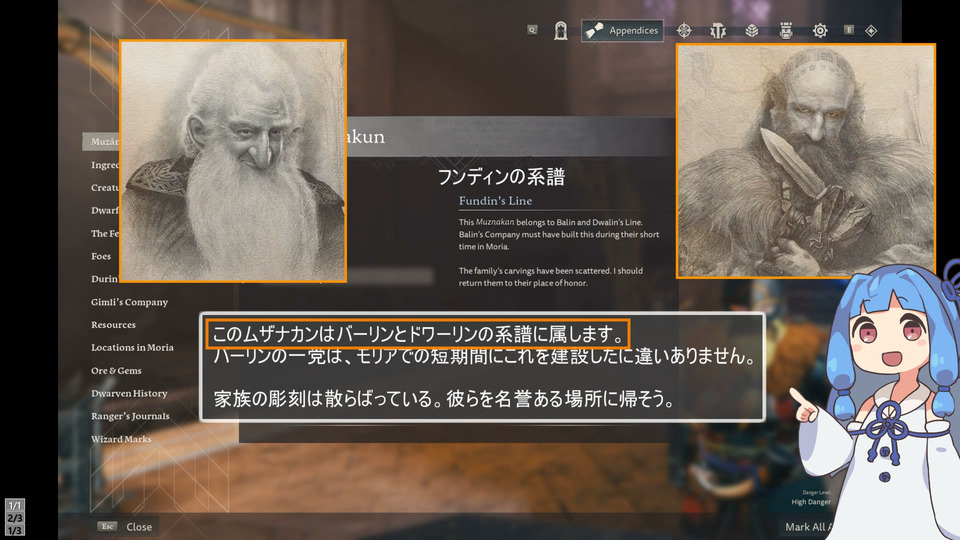The image size is (960, 540).
Task: Click the 1/3 page counter
Action: coord(14,531)
